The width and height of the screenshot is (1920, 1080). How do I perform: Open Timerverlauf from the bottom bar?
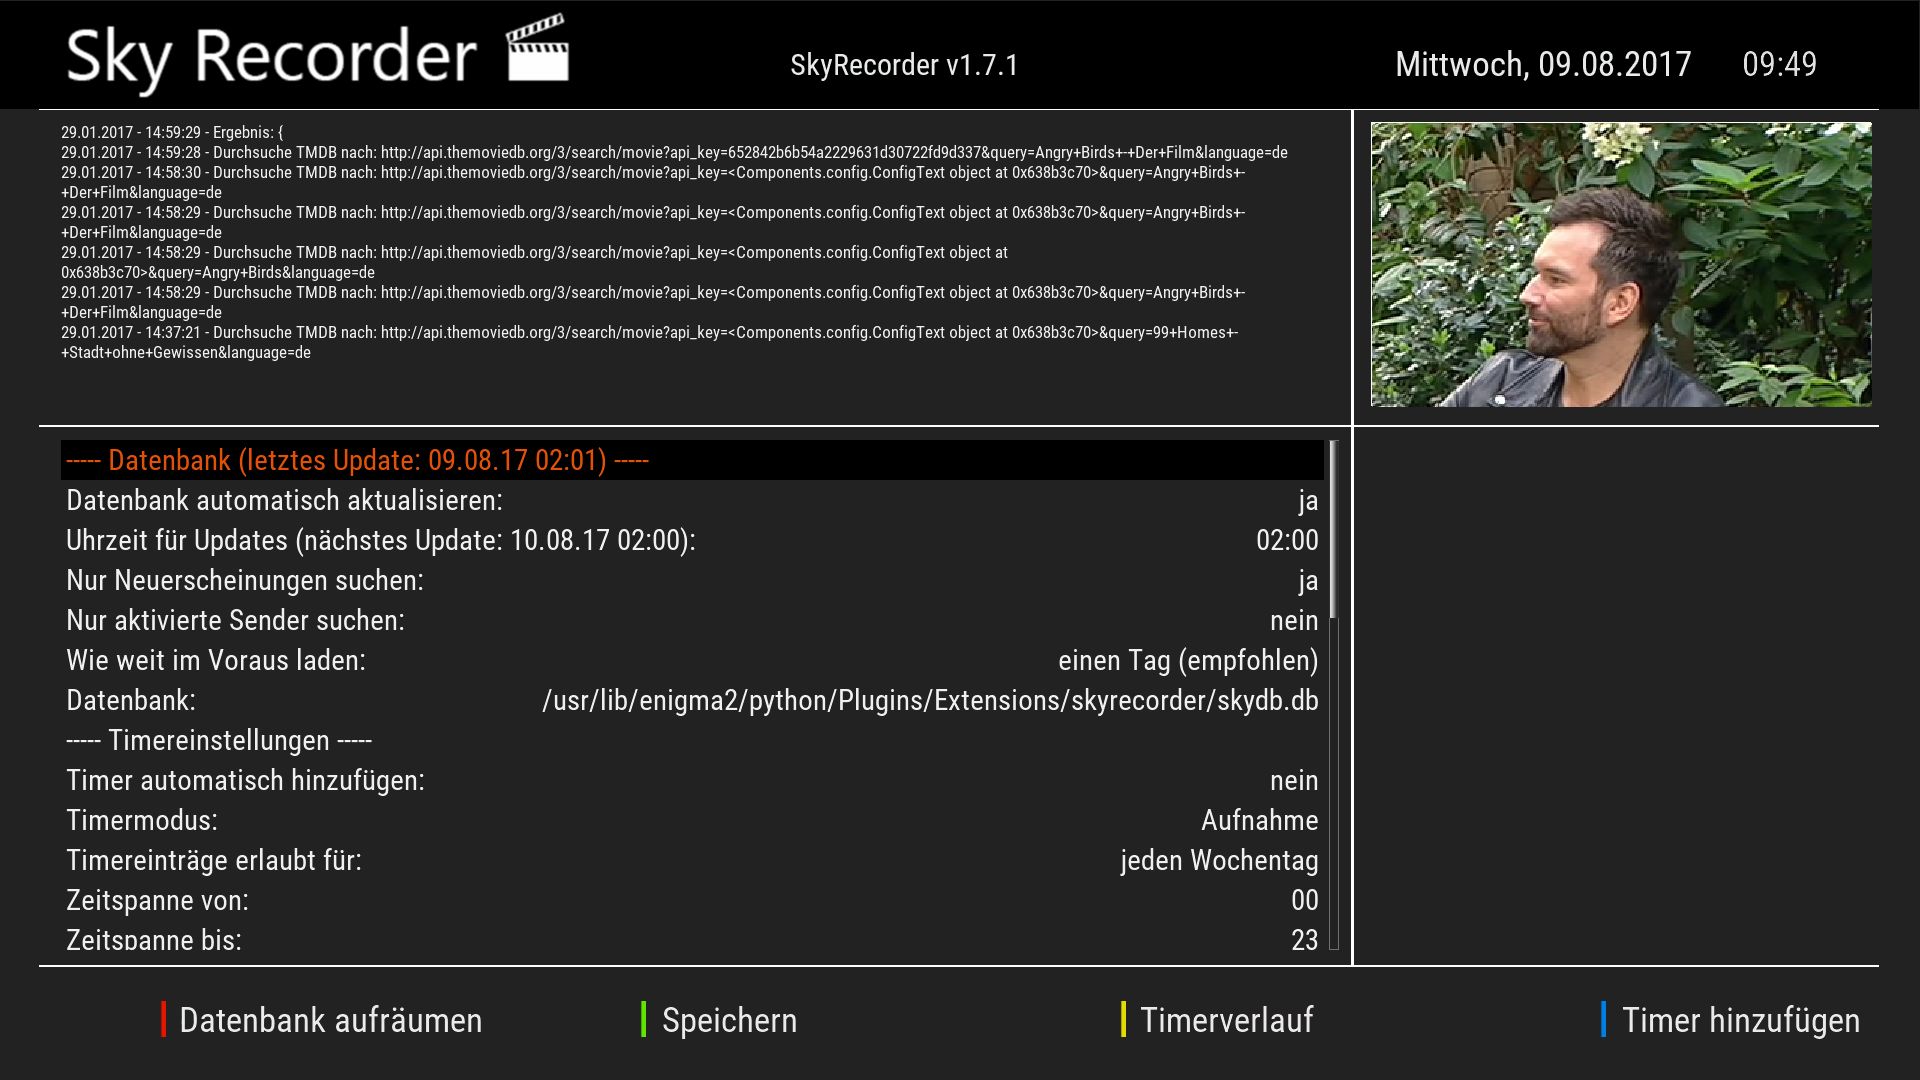[1226, 1020]
